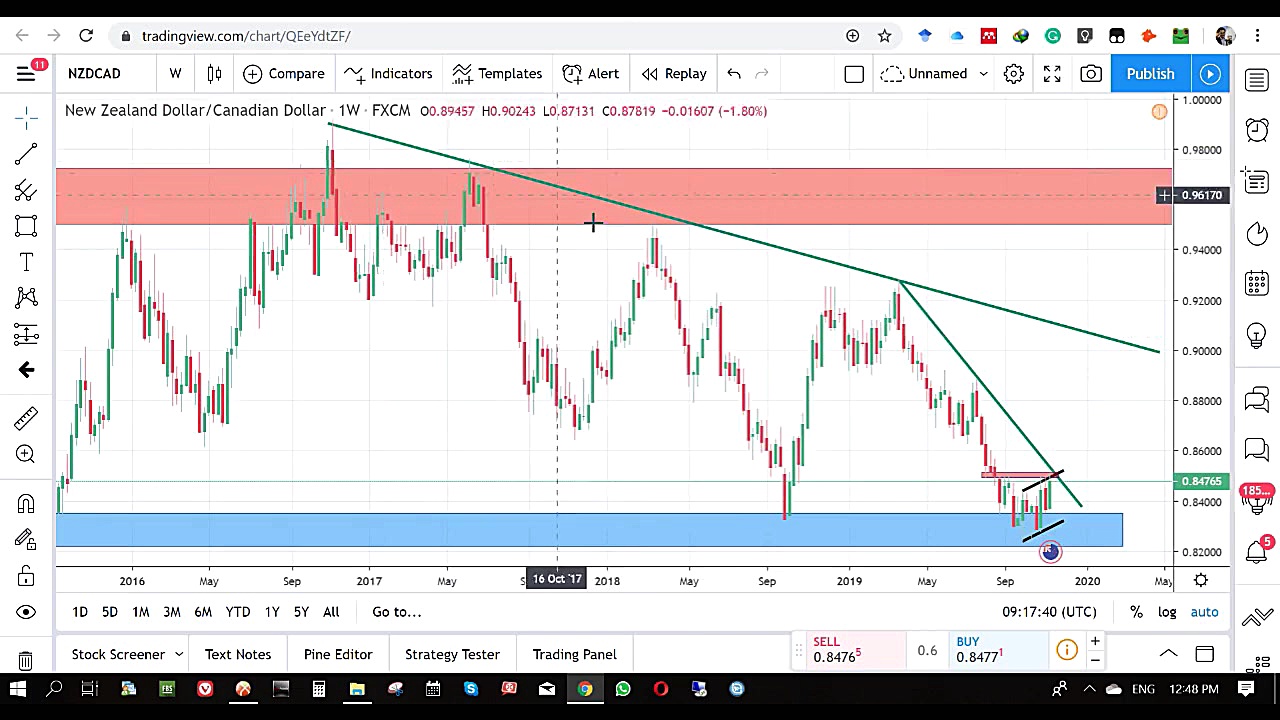This screenshot has width=1280, height=720.
Task: Open ideas stream with 185 badge
Action: 1257,498
